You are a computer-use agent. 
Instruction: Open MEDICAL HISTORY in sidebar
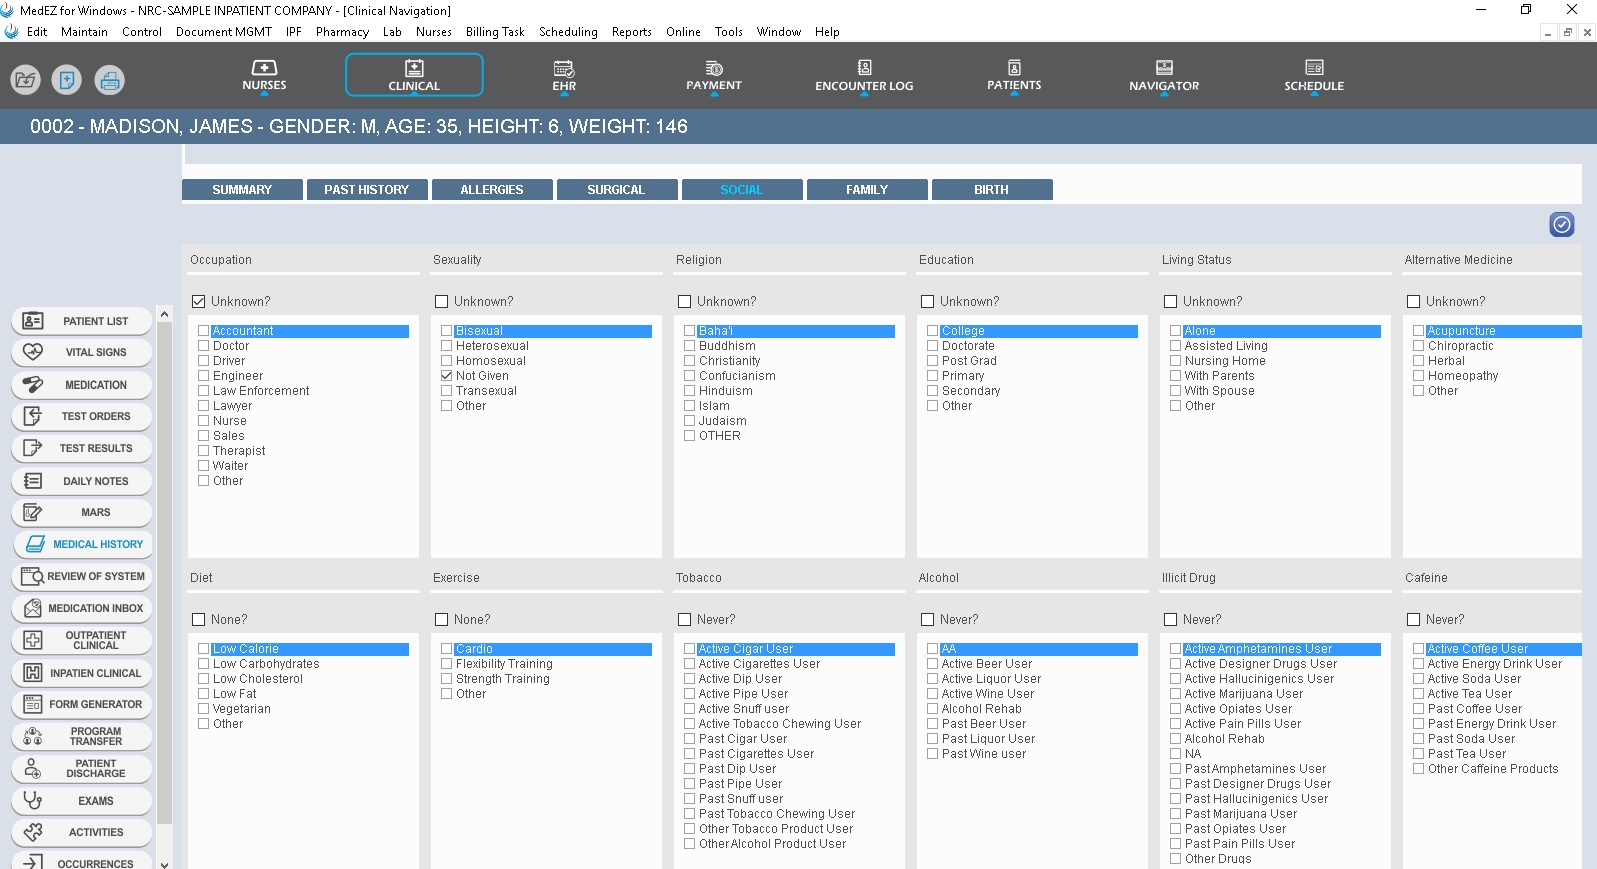tap(82, 544)
